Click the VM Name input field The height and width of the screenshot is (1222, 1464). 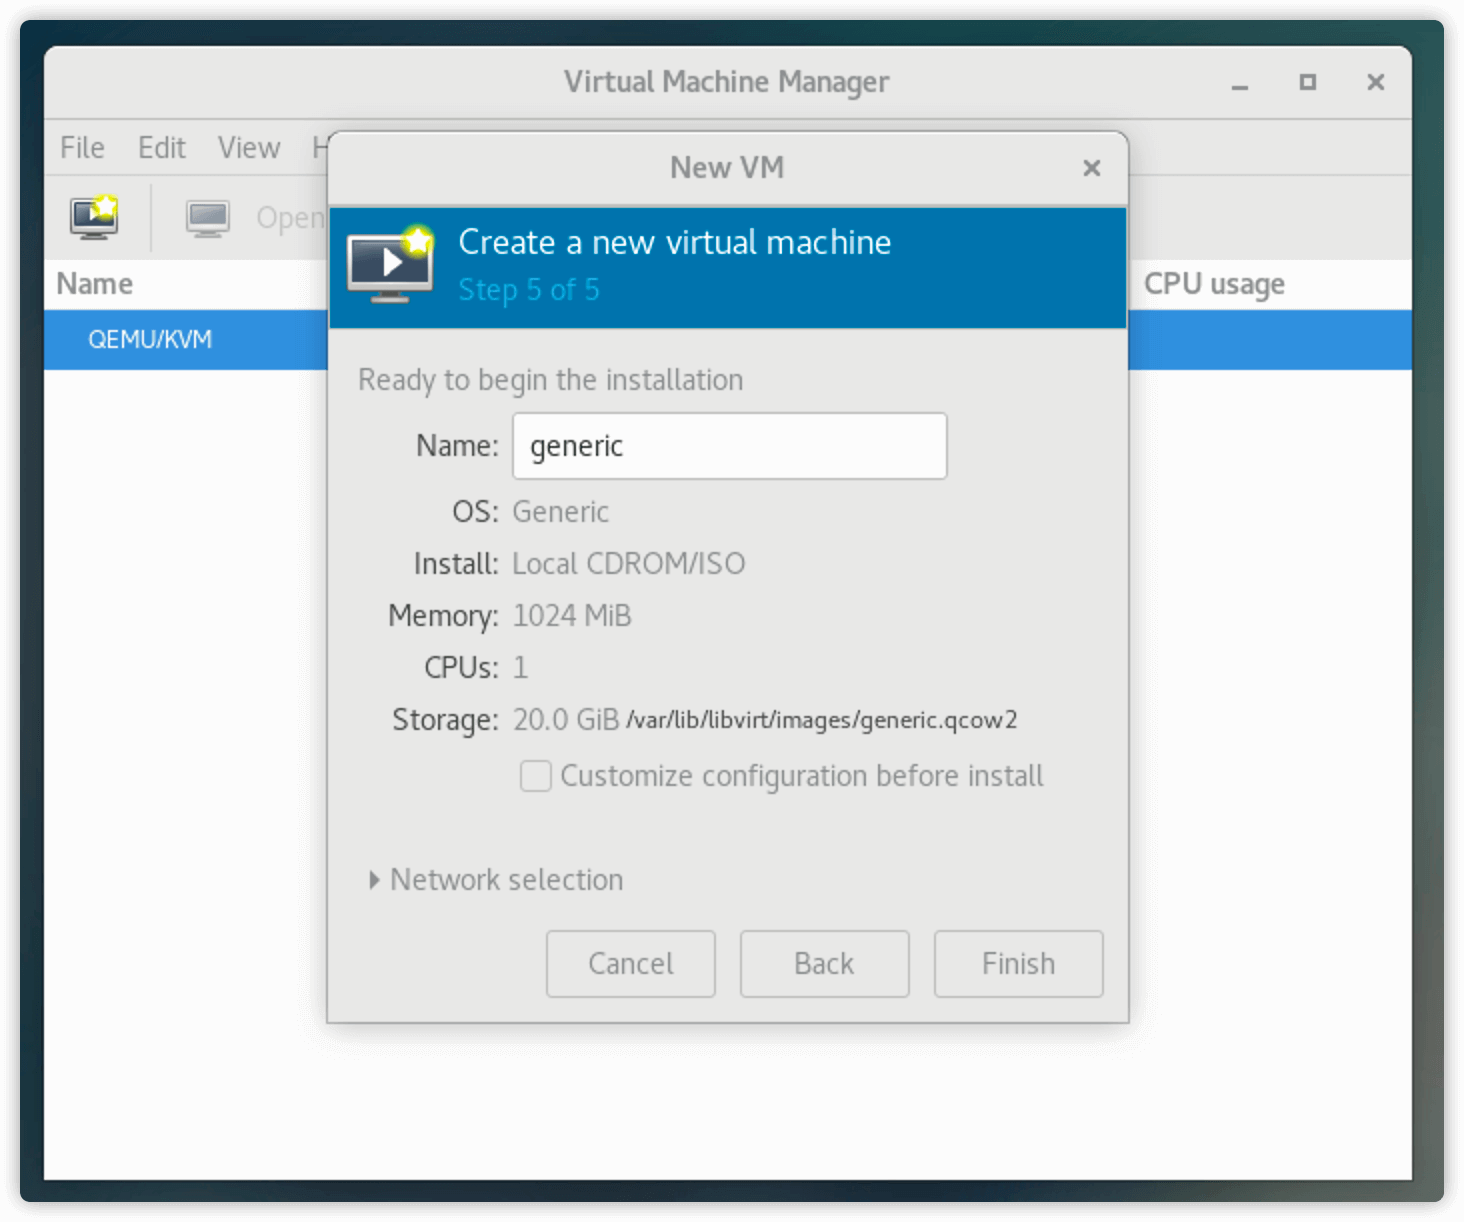[729, 446]
